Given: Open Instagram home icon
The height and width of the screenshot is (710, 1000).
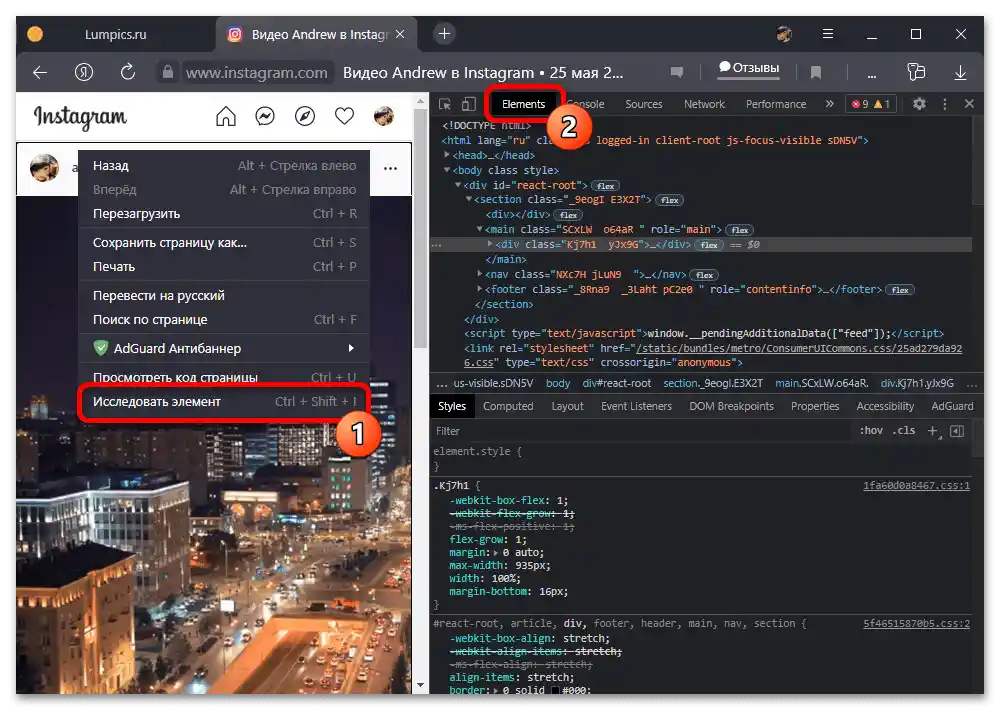Looking at the screenshot, I should click(x=226, y=116).
